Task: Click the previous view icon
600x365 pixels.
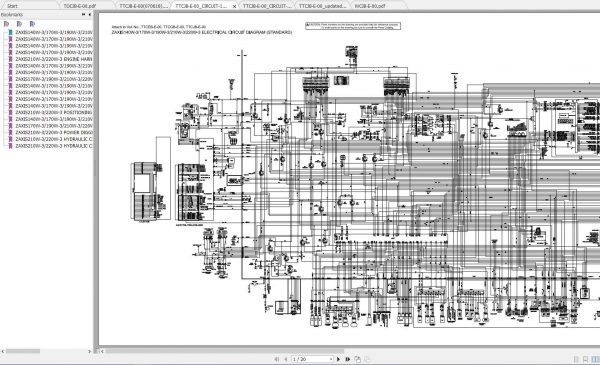Action: pyautogui.click(x=357, y=359)
